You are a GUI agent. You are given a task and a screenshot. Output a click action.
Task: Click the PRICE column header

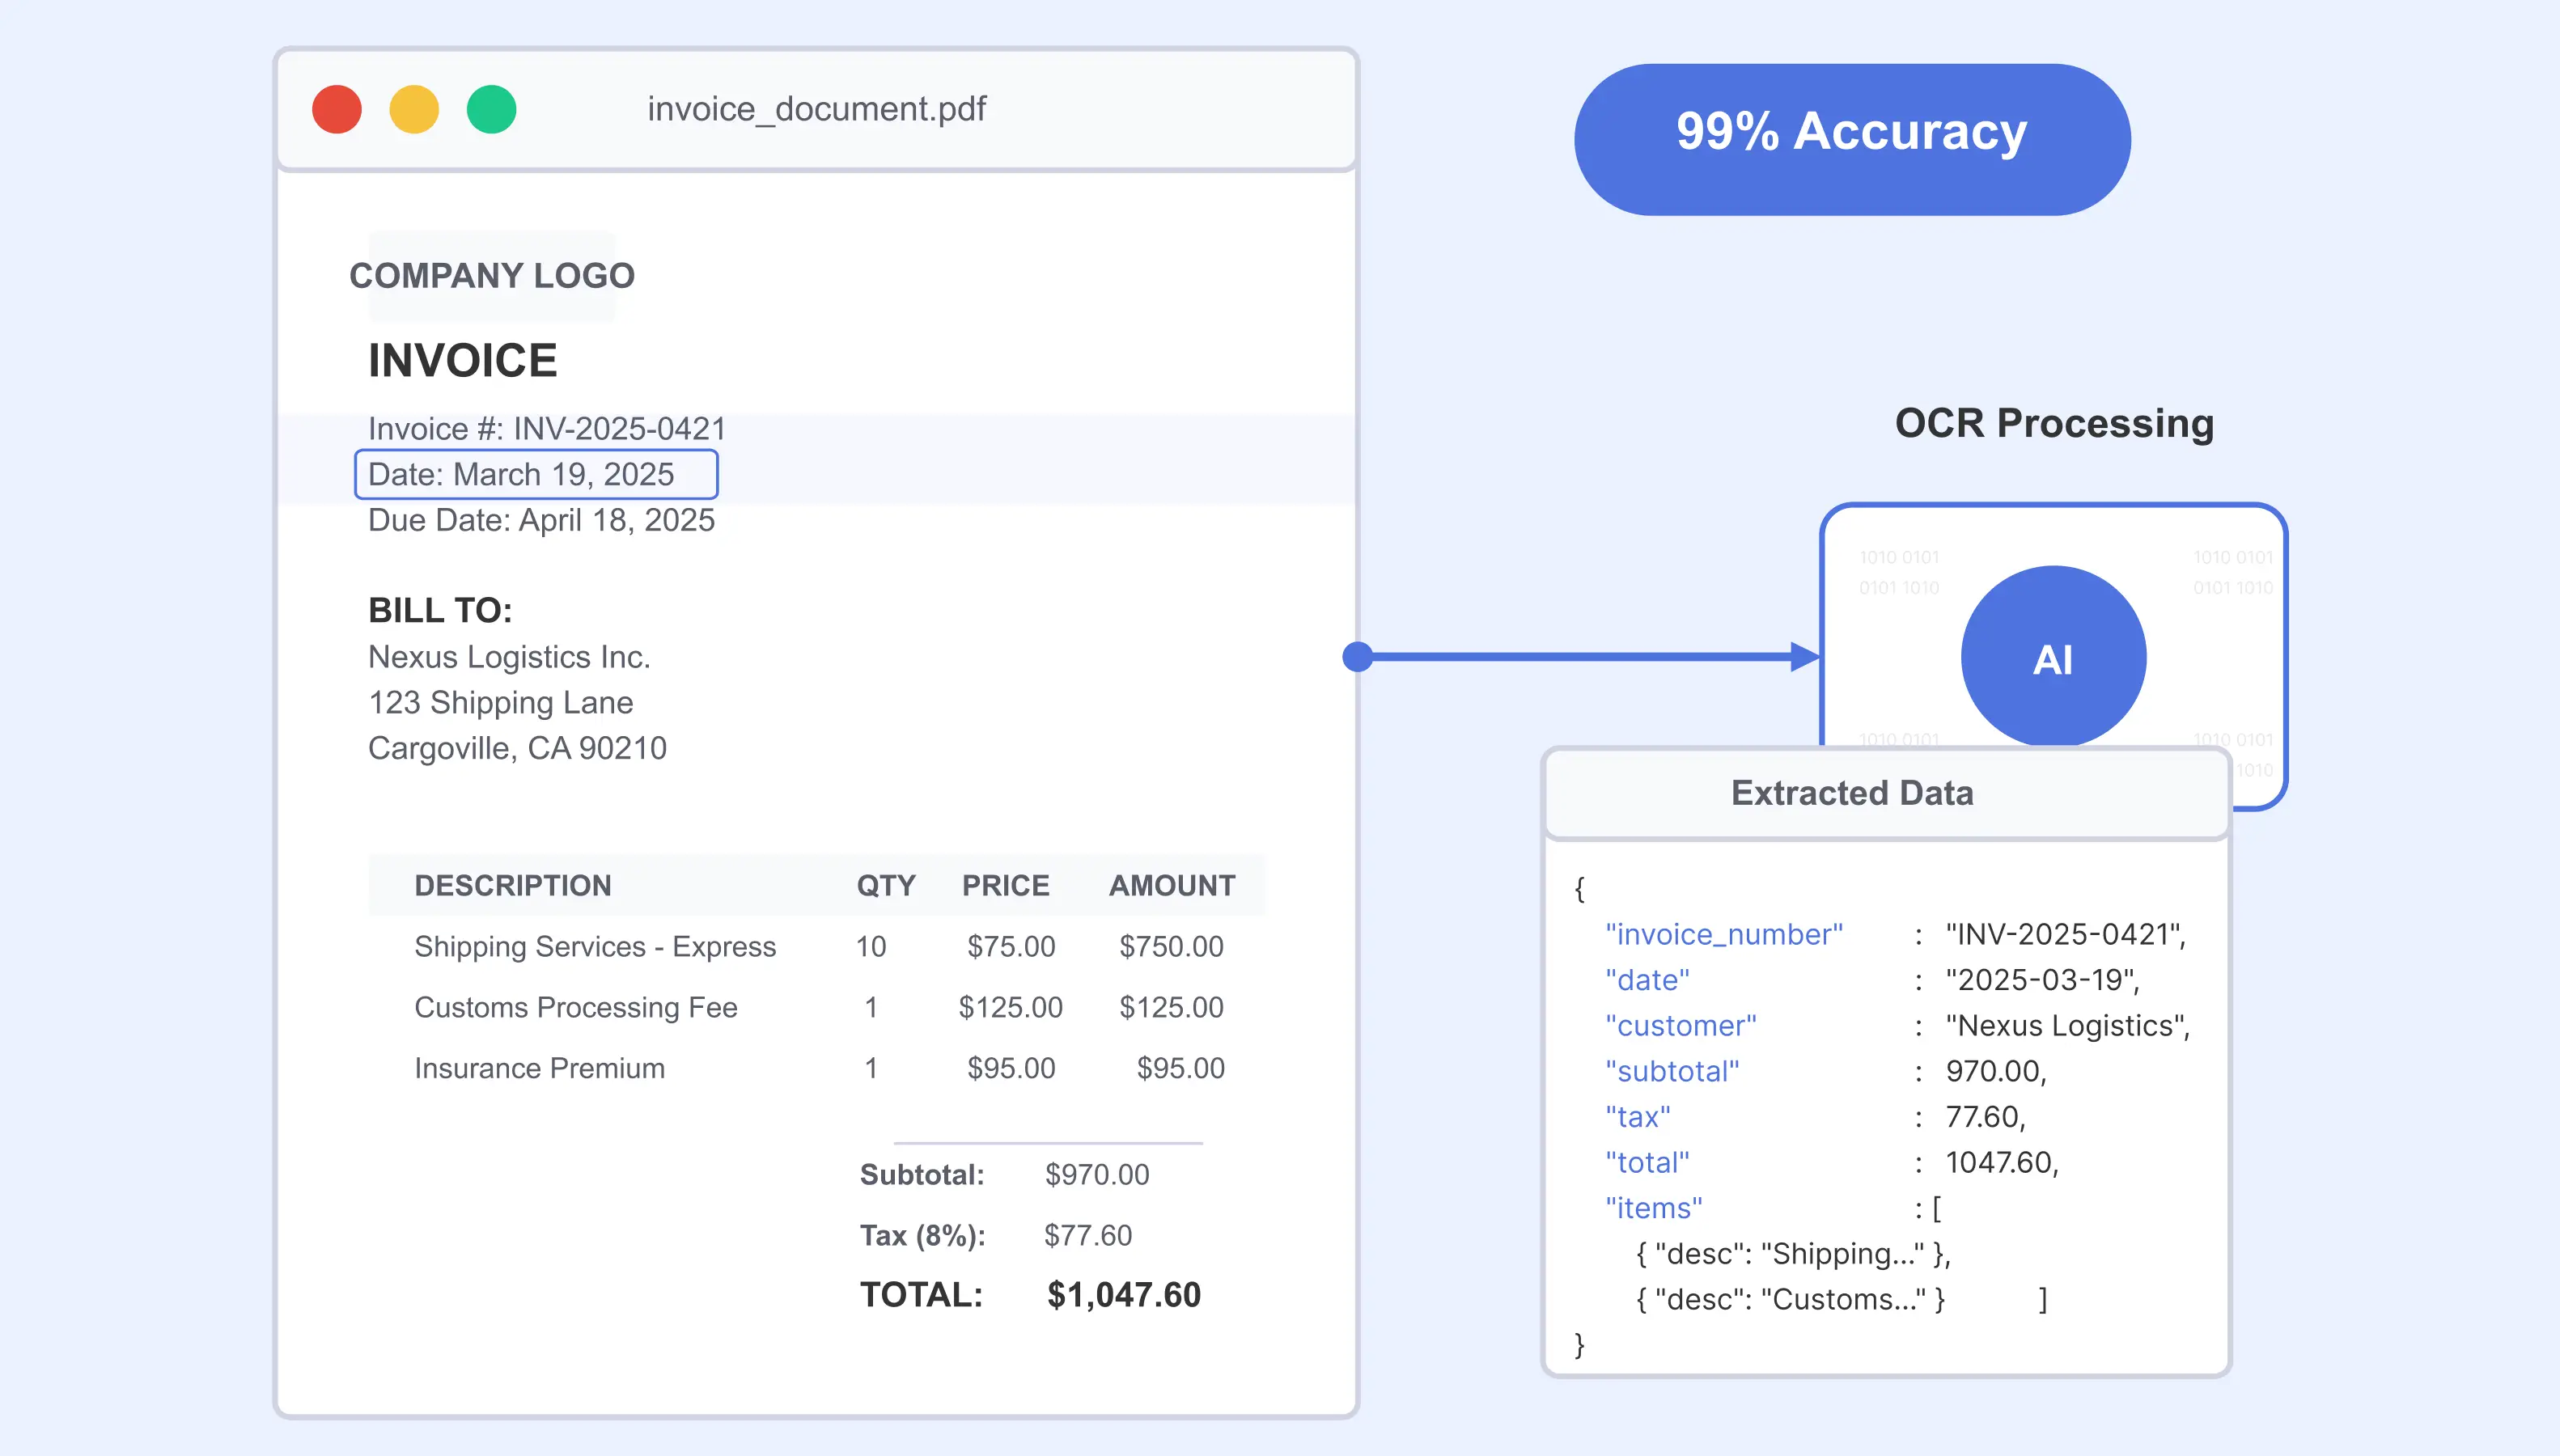pyautogui.click(x=1006, y=885)
